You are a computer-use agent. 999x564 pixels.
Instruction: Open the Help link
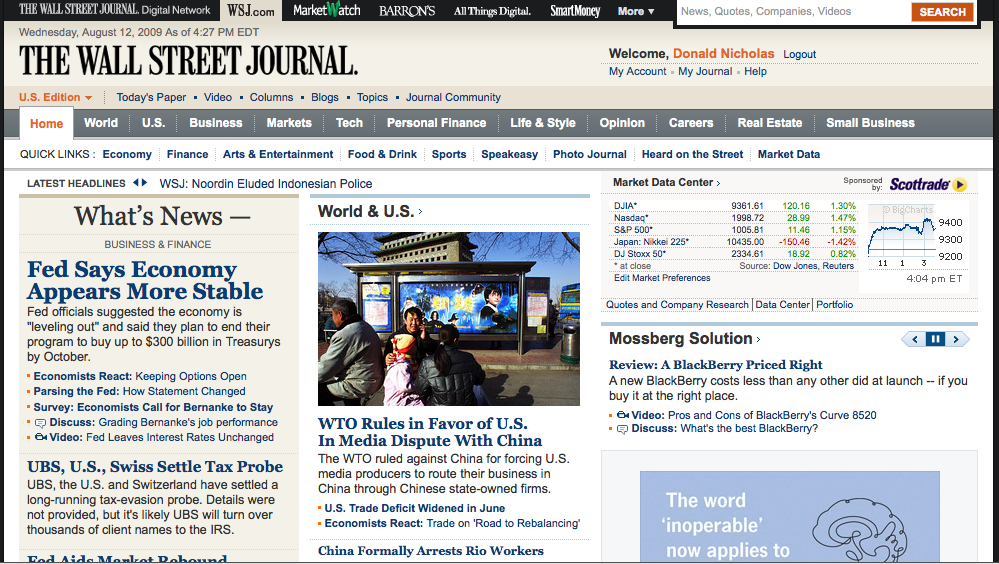point(755,71)
